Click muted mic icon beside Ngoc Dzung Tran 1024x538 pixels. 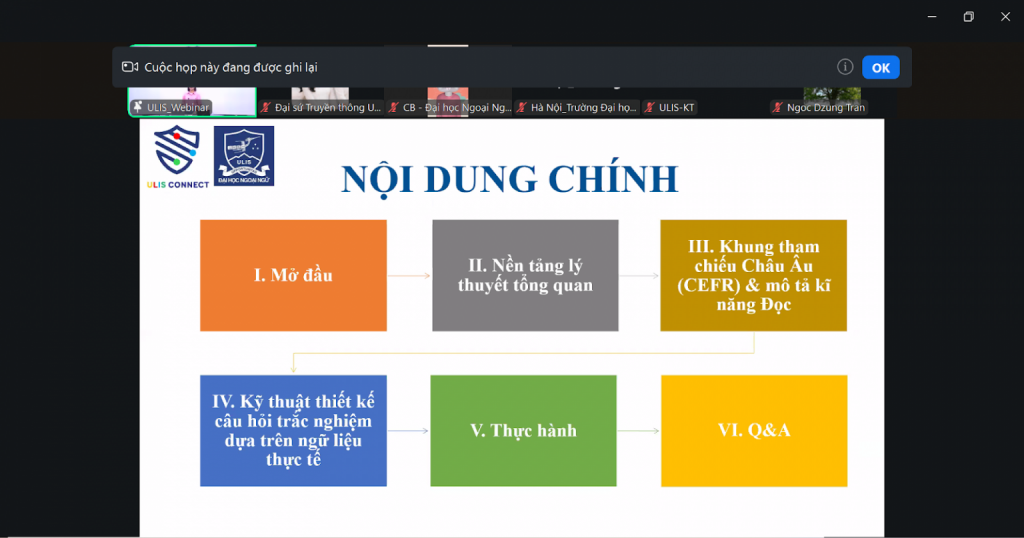point(778,107)
